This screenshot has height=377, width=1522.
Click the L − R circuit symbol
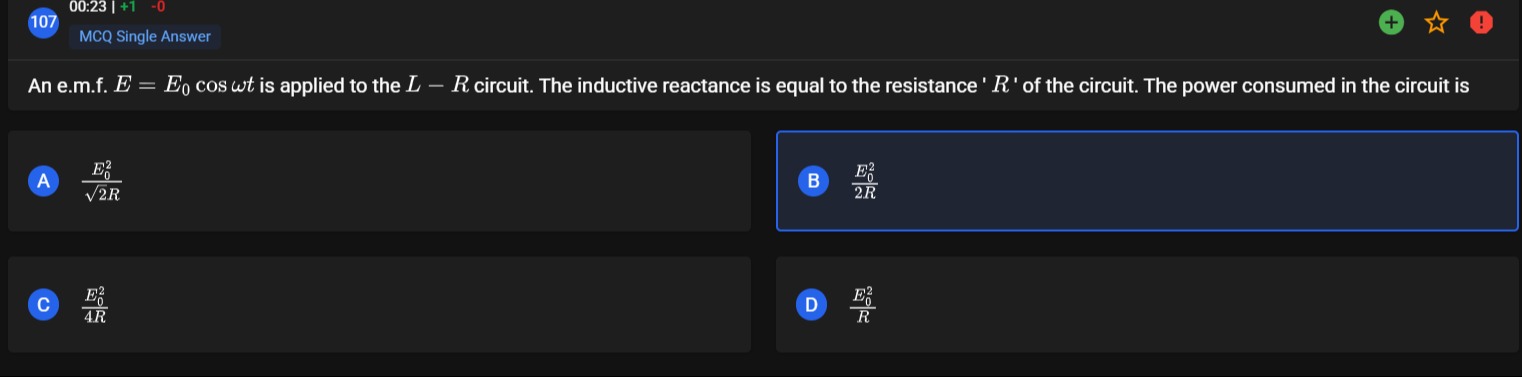coord(437,86)
